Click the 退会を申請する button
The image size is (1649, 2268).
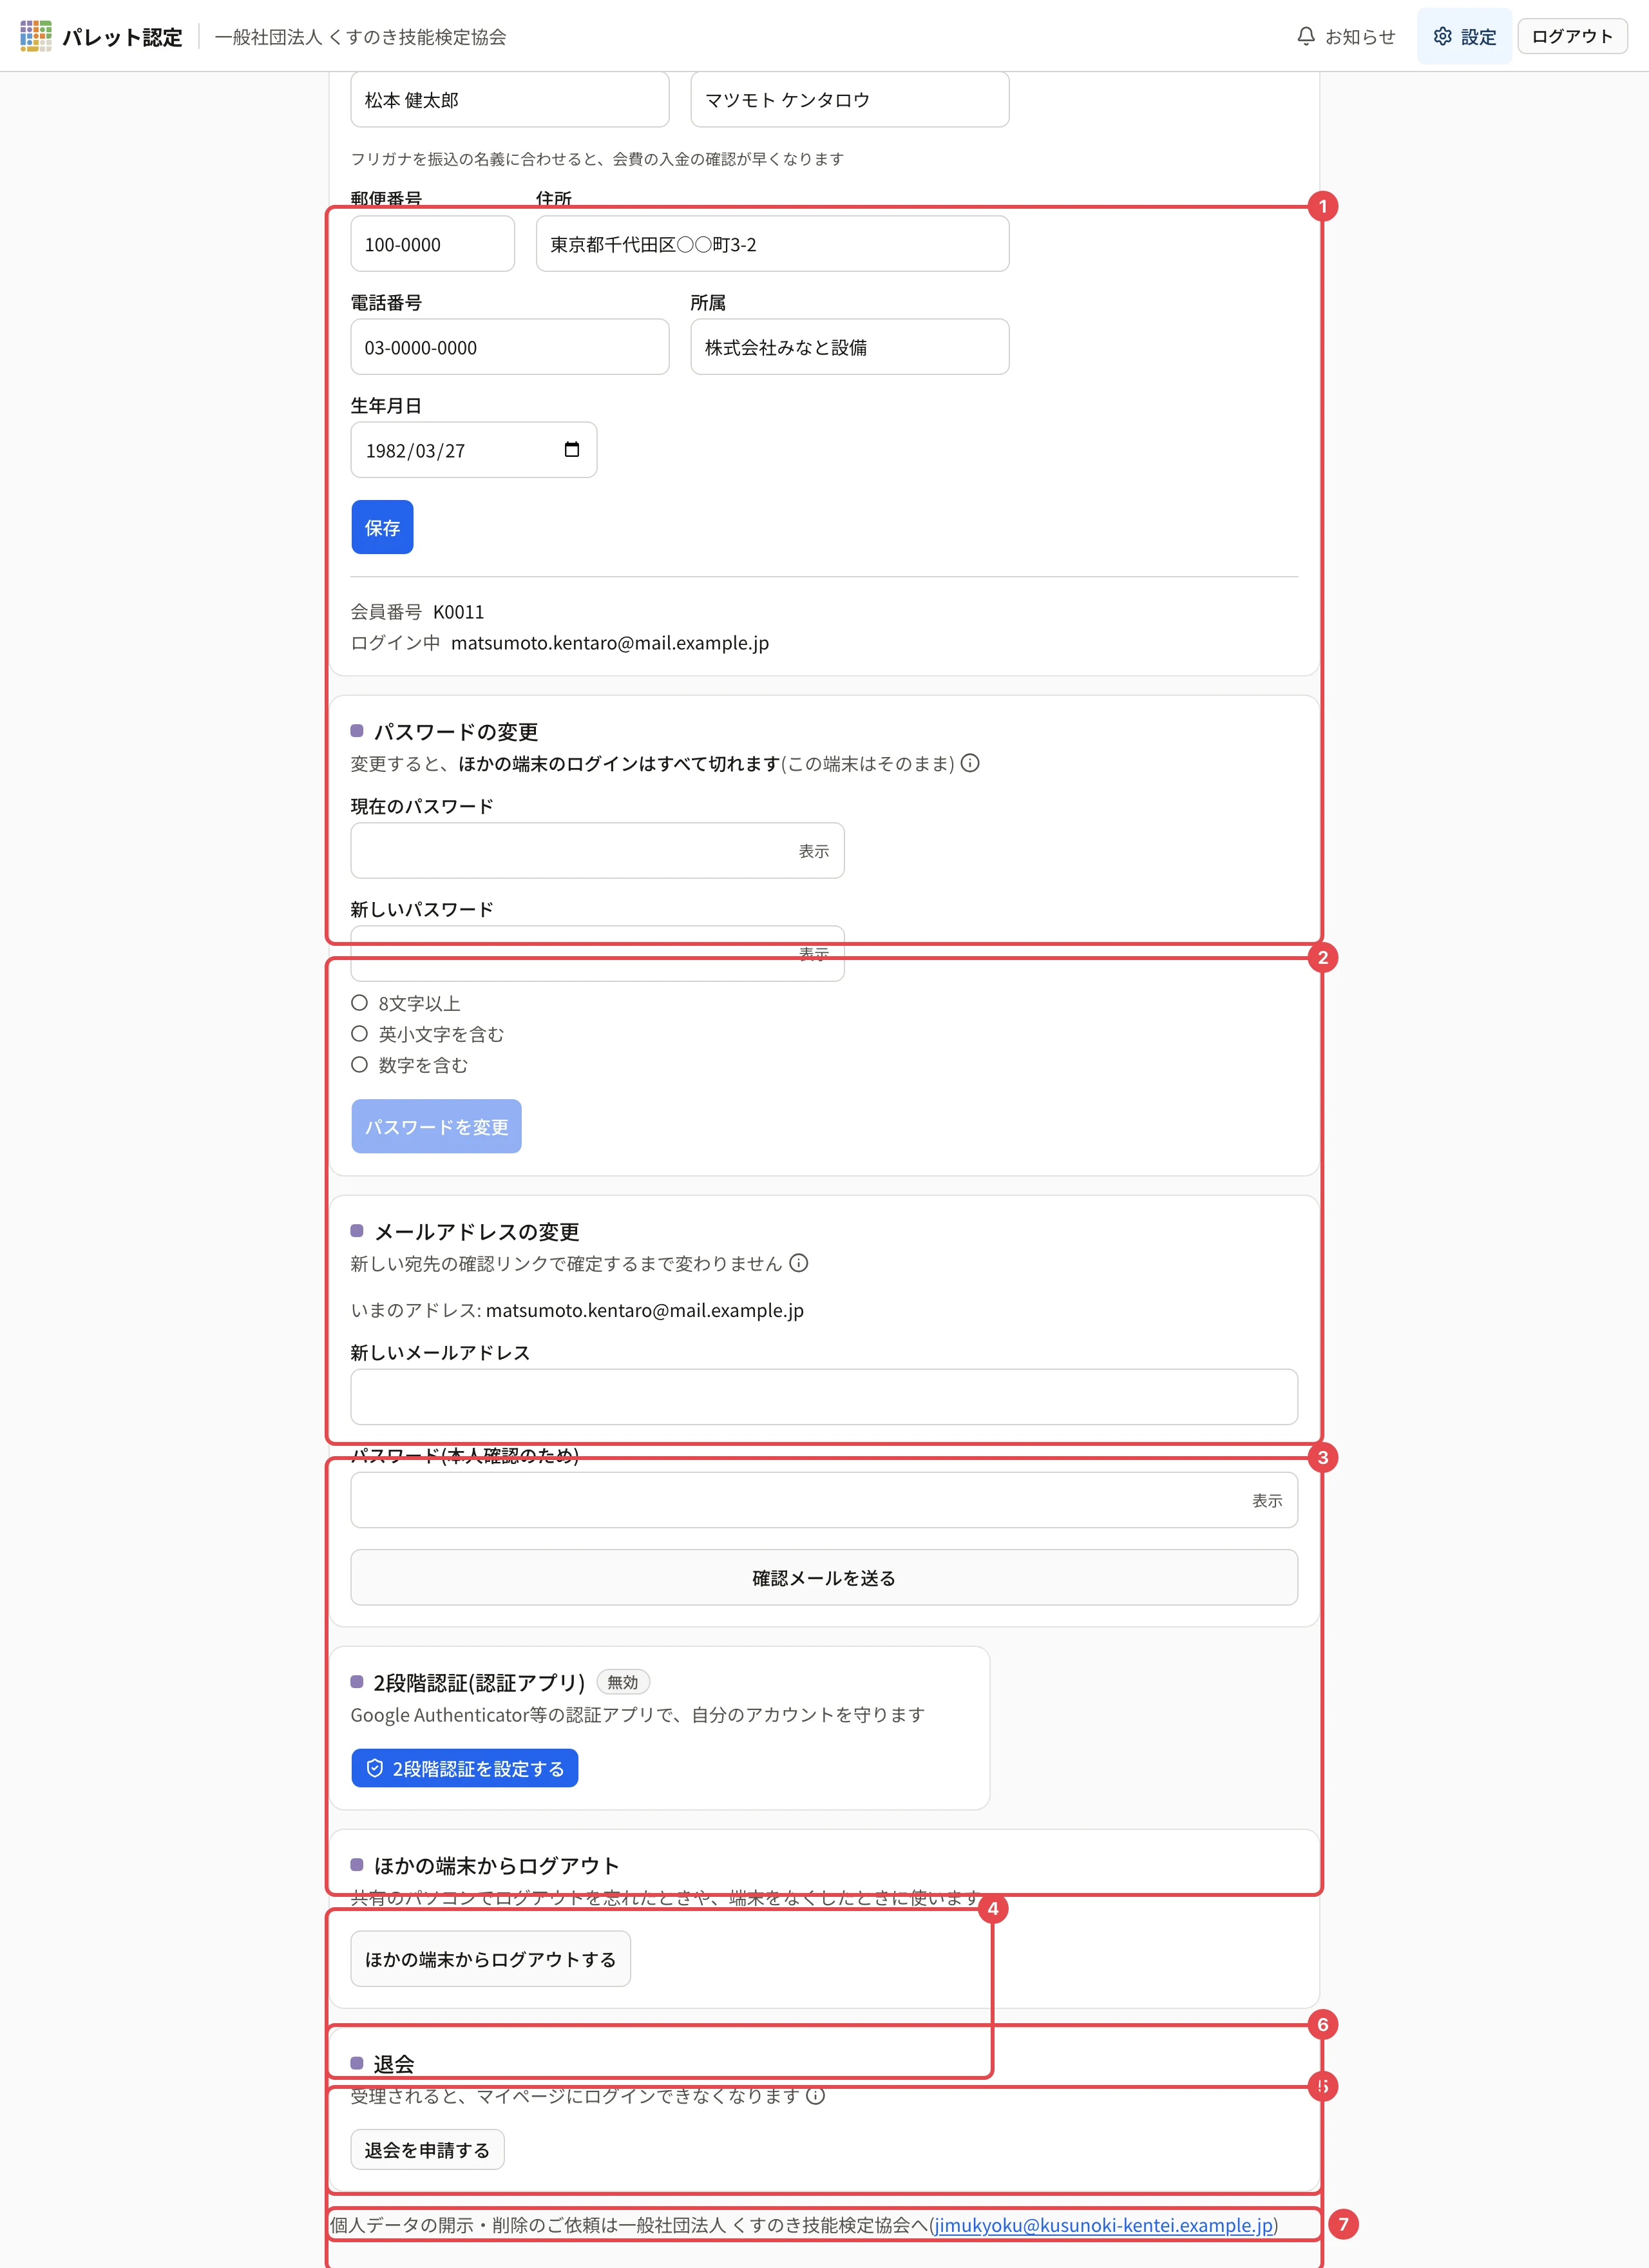pos(427,2149)
